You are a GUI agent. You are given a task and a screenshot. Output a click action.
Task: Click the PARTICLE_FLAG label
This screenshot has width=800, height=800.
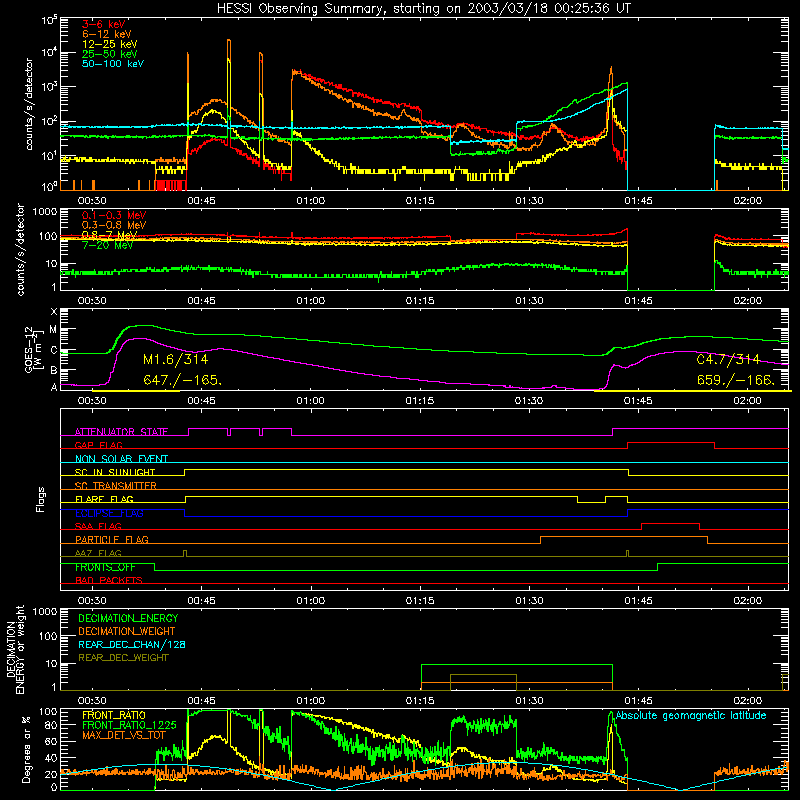[x=112, y=539]
